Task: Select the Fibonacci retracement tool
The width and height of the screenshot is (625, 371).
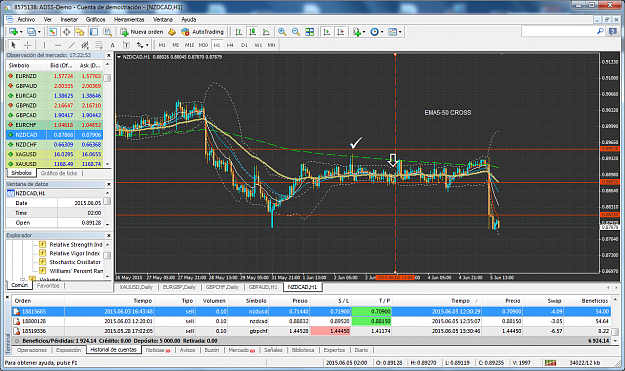Action: point(98,45)
